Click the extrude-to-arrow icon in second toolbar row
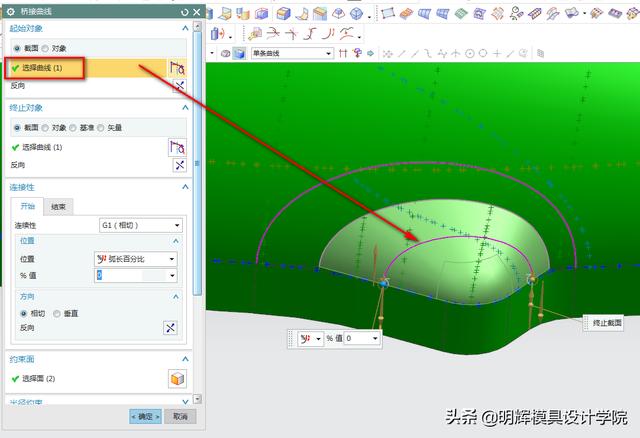The image size is (640, 438). point(218,33)
